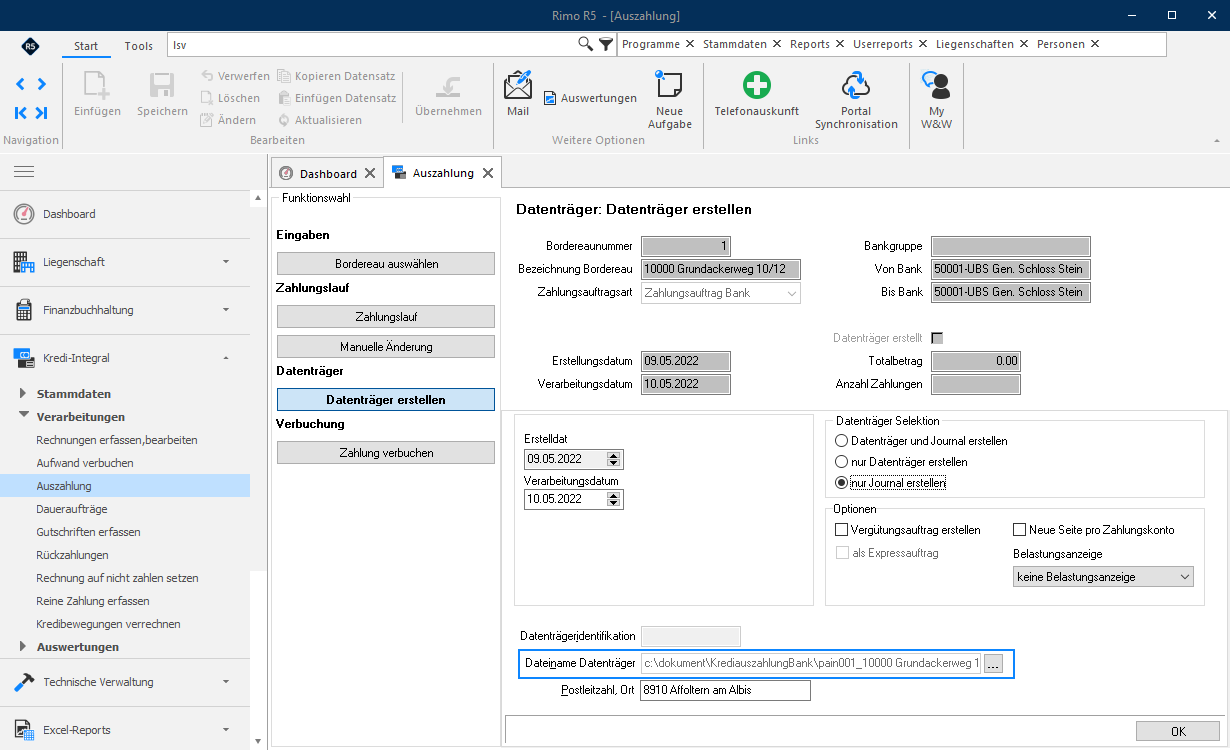Collapse the Kredi-Integral section
Viewport: 1230px width, 750px height.
click(x=125, y=358)
